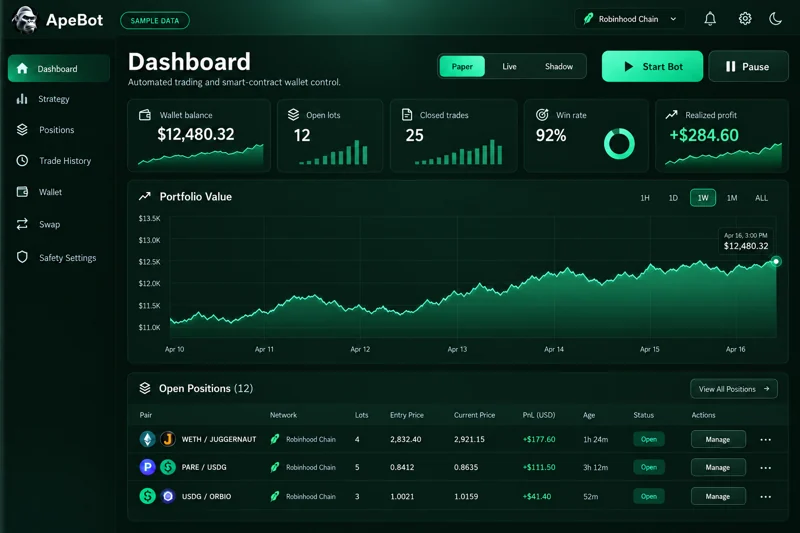The image size is (800, 533).
Task: Click the WETH token icon
Action: coord(147,439)
